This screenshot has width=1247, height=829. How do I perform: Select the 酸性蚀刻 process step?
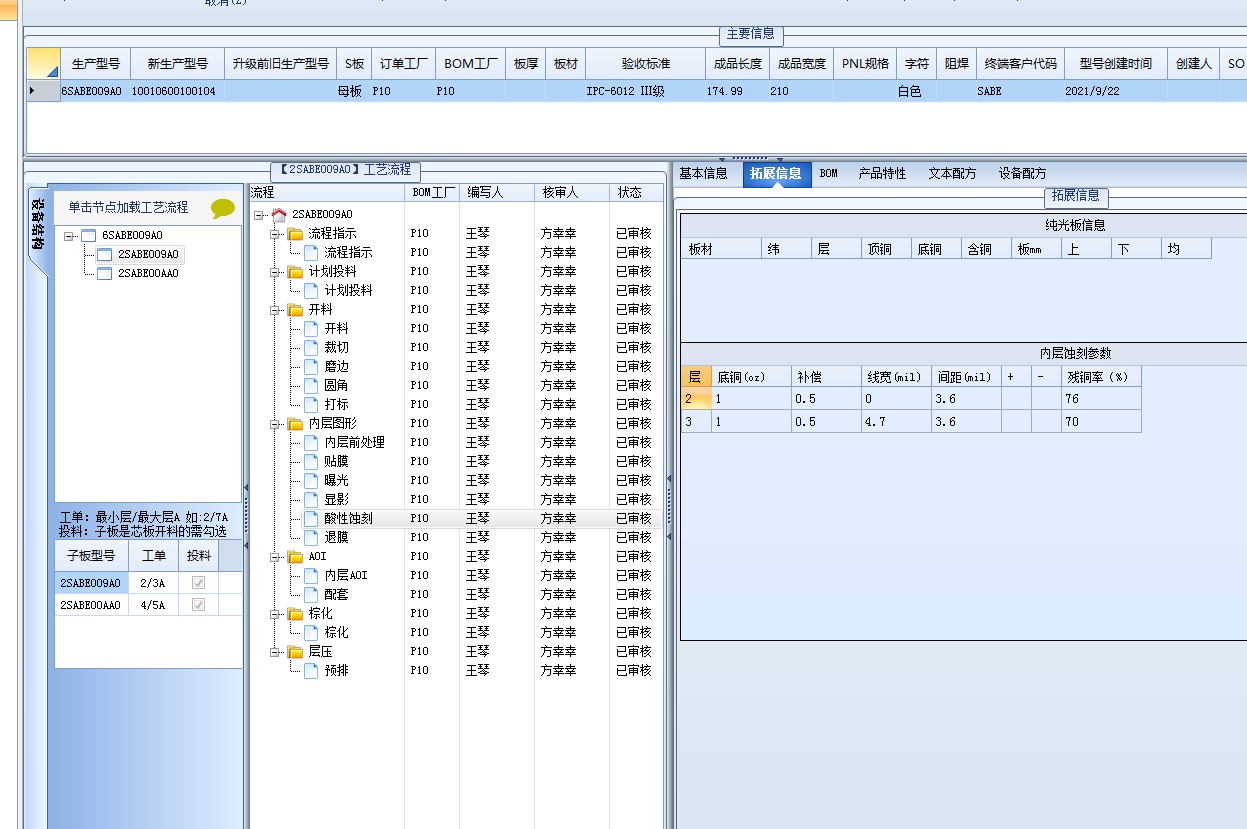point(348,518)
